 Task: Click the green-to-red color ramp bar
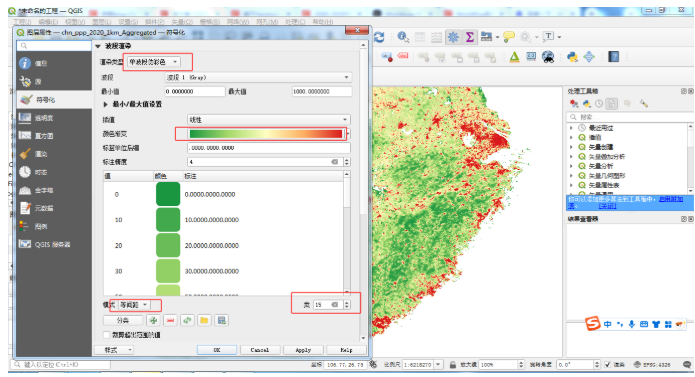click(x=266, y=134)
